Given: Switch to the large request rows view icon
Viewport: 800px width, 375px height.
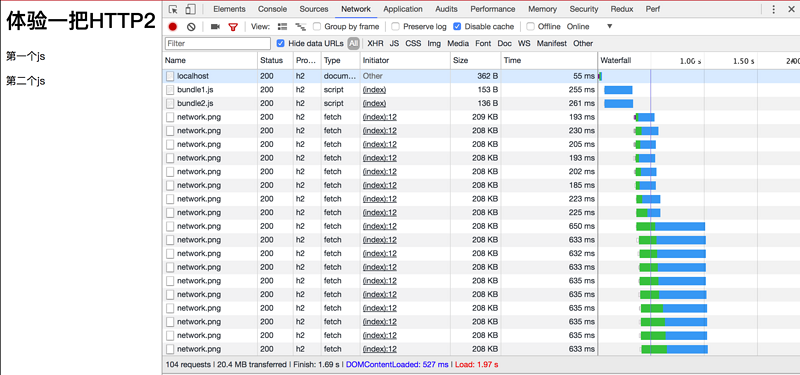Looking at the screenshot, I should tap(283, 27).
